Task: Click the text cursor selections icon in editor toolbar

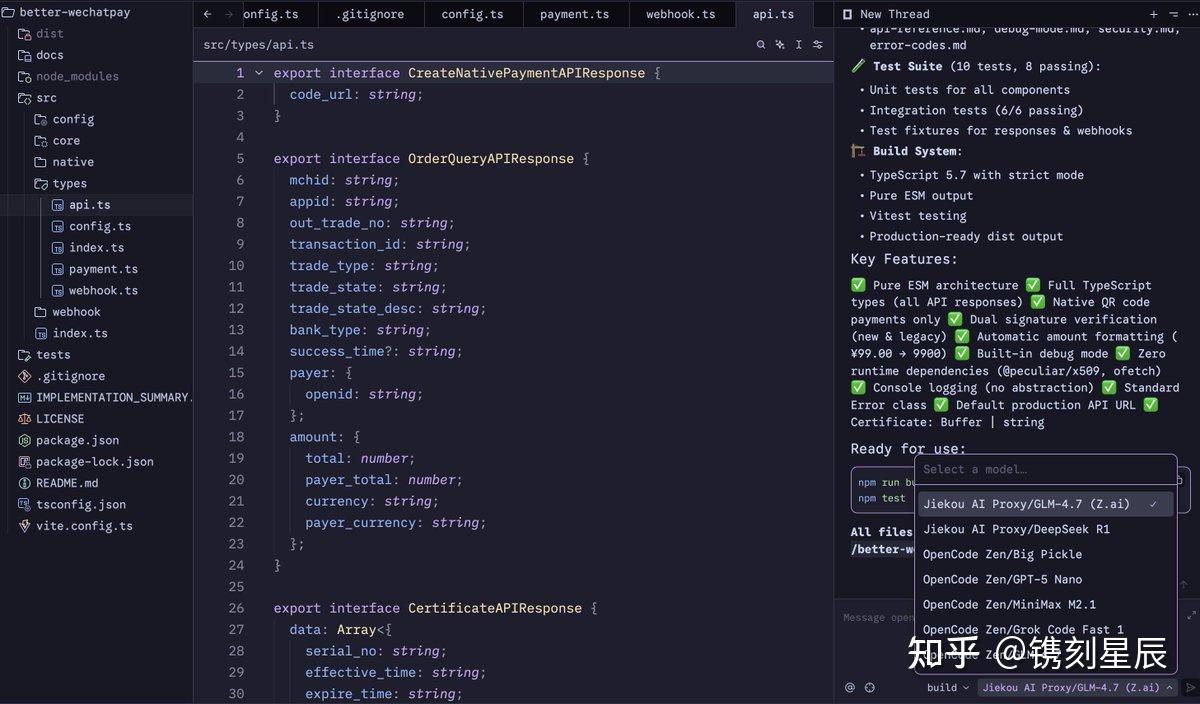Action: [x=799, y=45]
